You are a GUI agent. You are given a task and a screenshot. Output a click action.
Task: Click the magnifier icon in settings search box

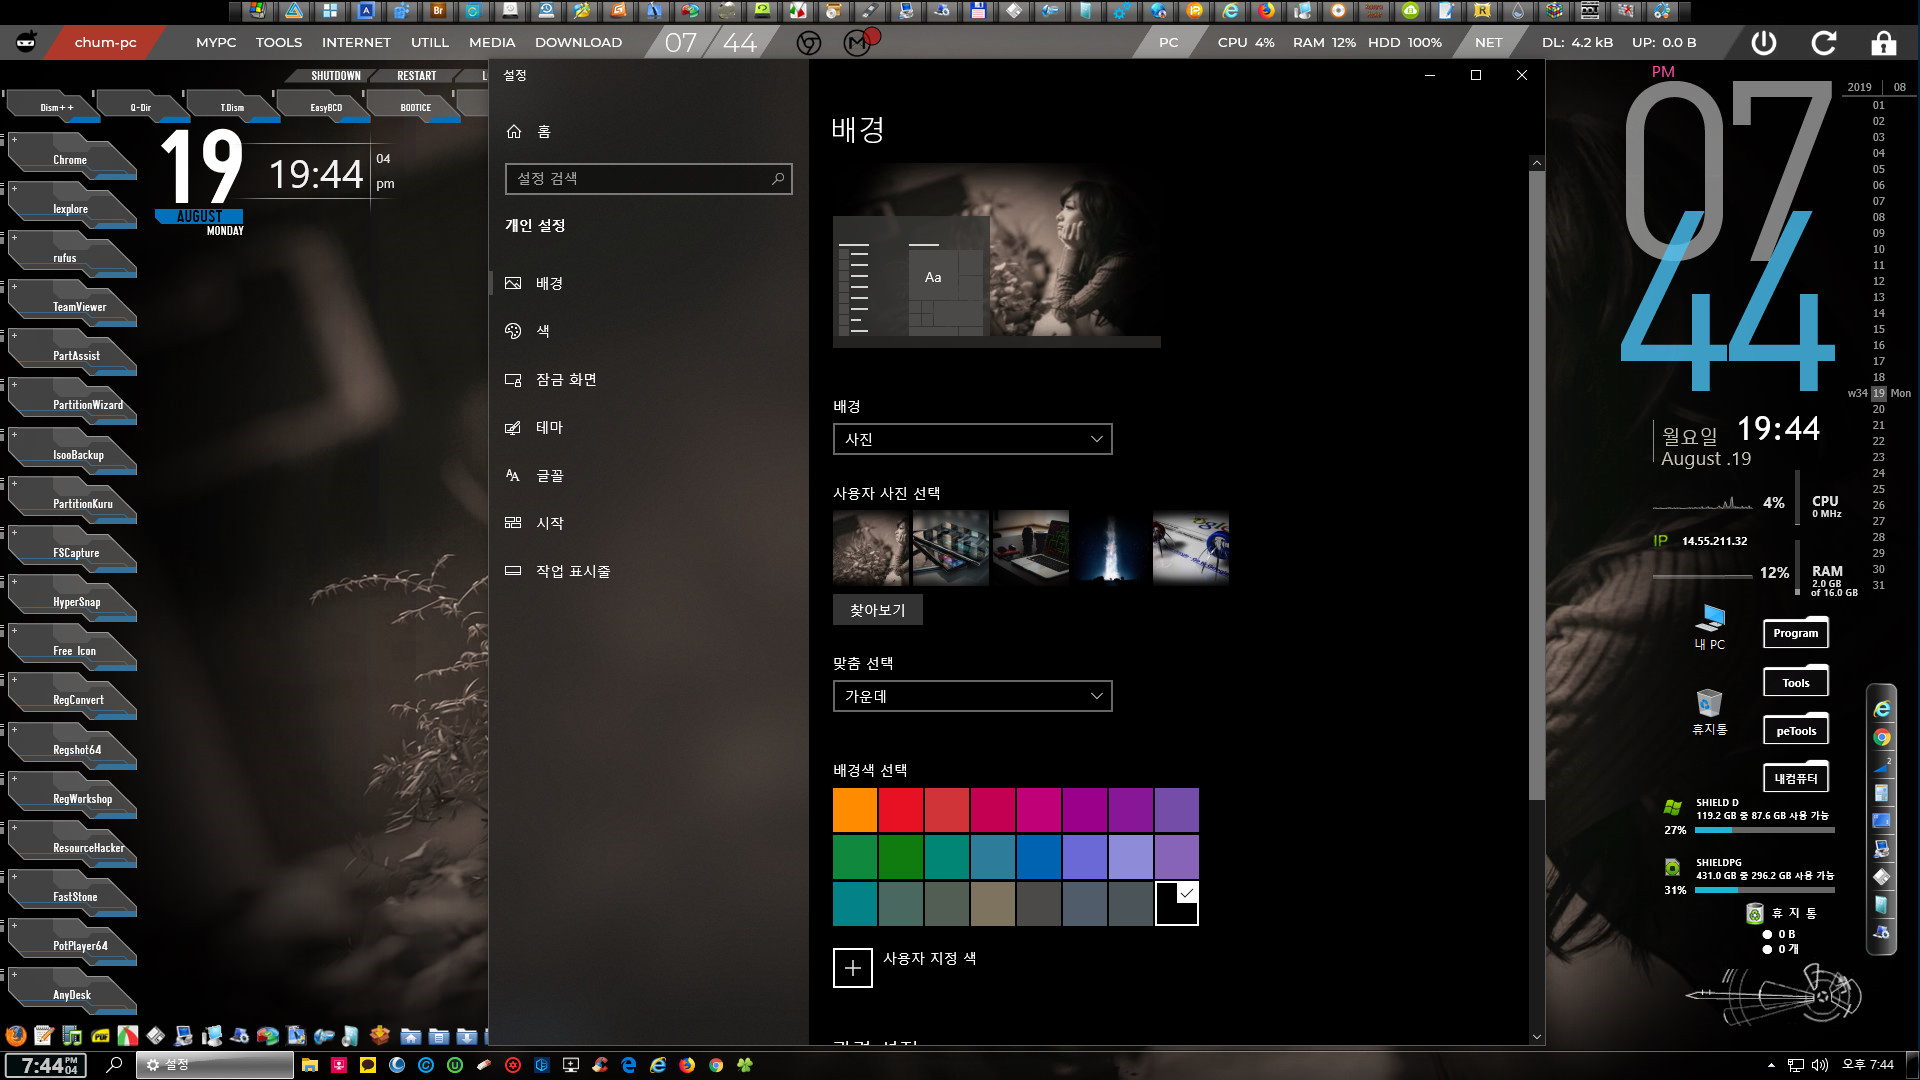click(x=778, y=178)
